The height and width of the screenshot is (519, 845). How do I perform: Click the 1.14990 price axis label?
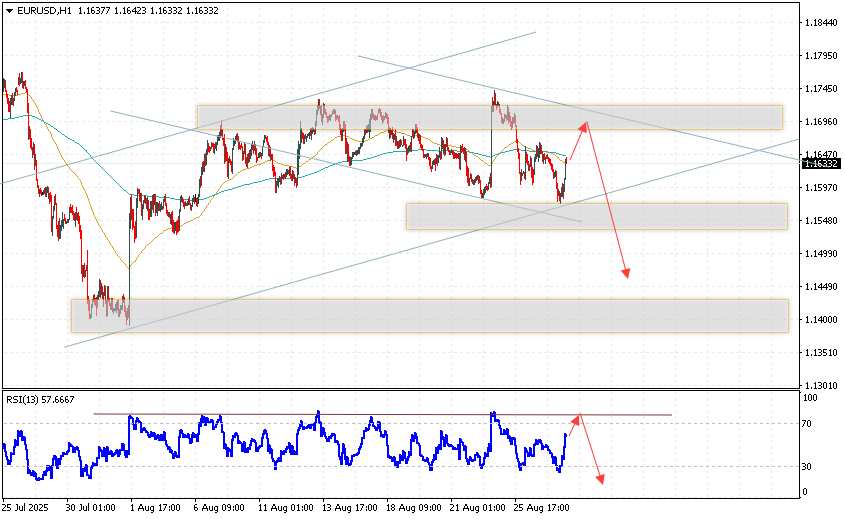click(x=821, y=253)
